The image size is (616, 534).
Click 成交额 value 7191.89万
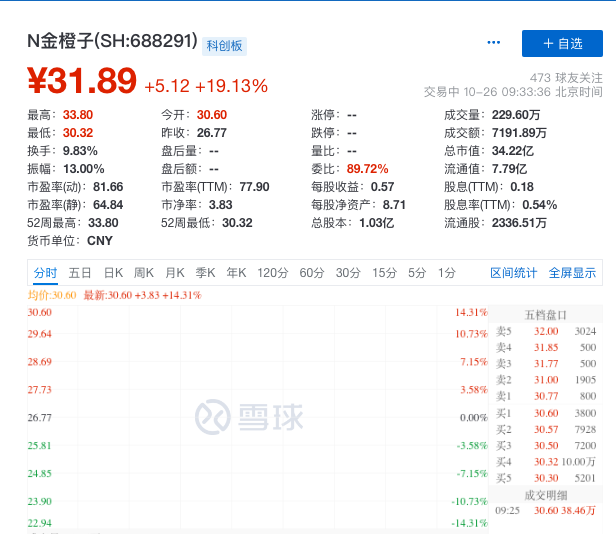tap(519, 133)
